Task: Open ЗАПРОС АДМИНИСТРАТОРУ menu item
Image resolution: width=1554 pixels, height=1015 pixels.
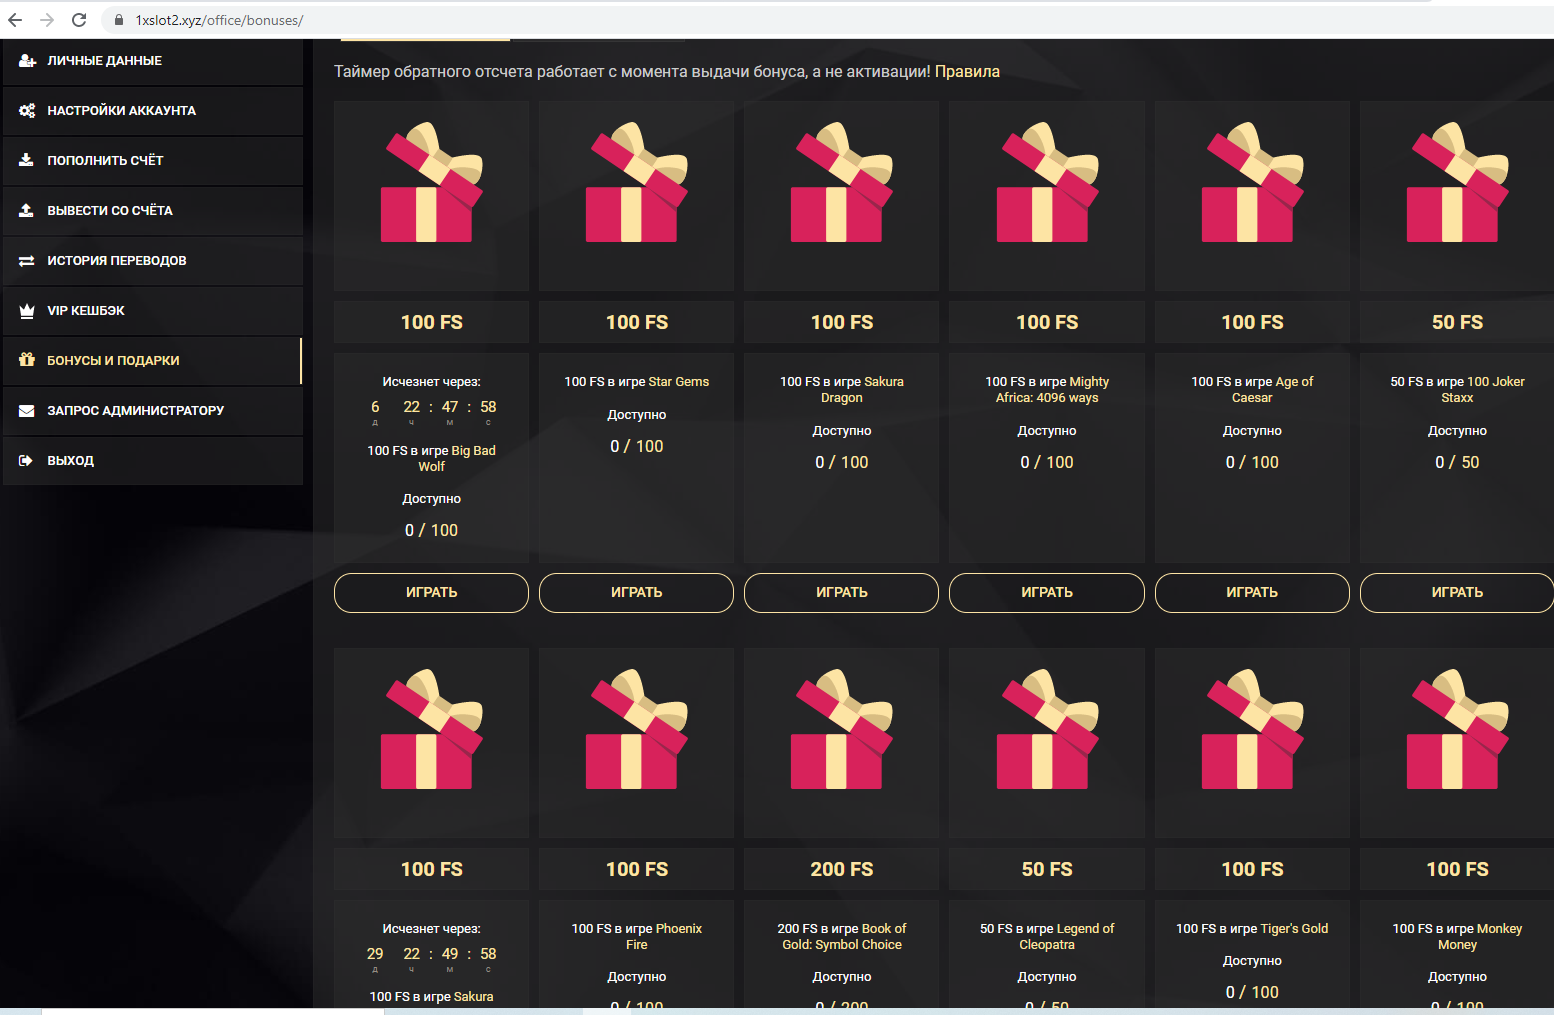Action: click(152, 411)
